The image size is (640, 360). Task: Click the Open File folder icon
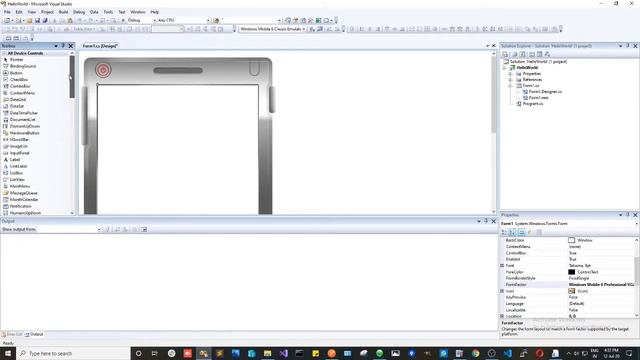(29, 20)
